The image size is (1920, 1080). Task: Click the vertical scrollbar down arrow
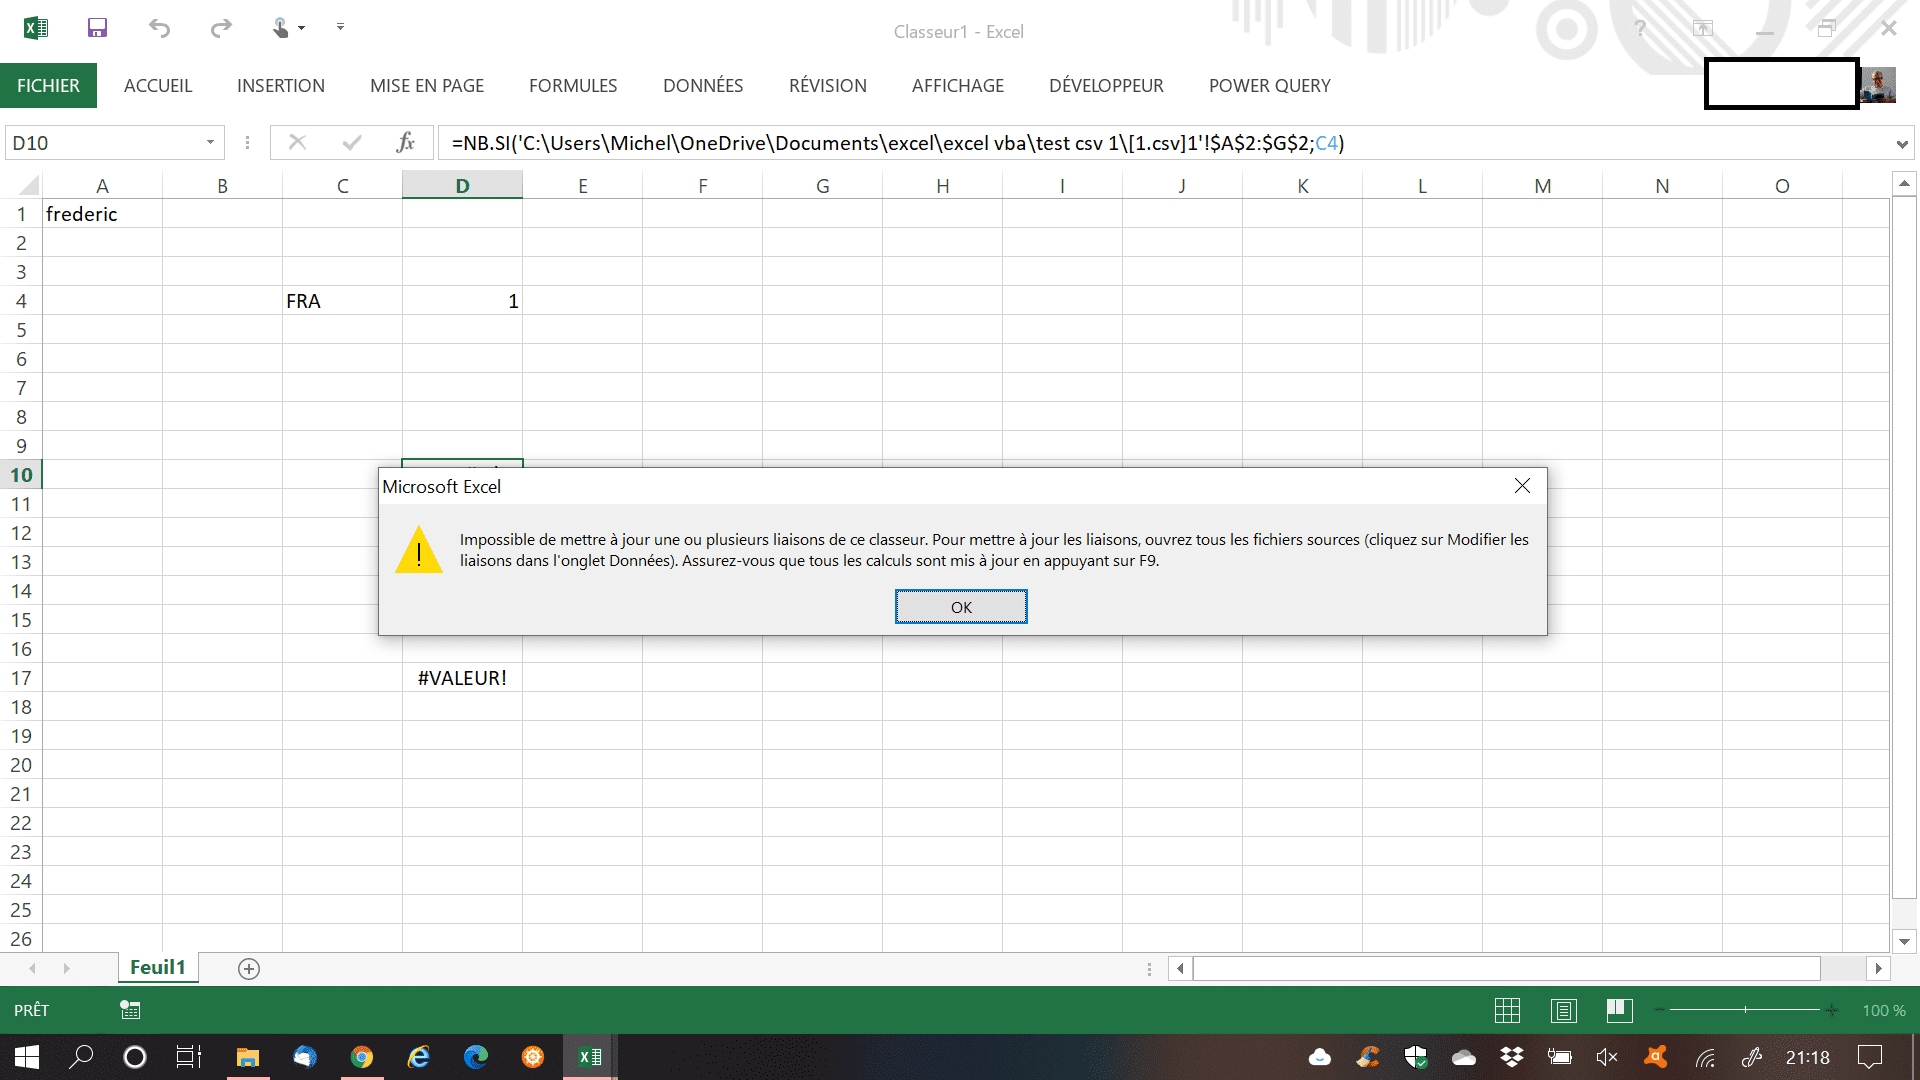point(1904,941)
